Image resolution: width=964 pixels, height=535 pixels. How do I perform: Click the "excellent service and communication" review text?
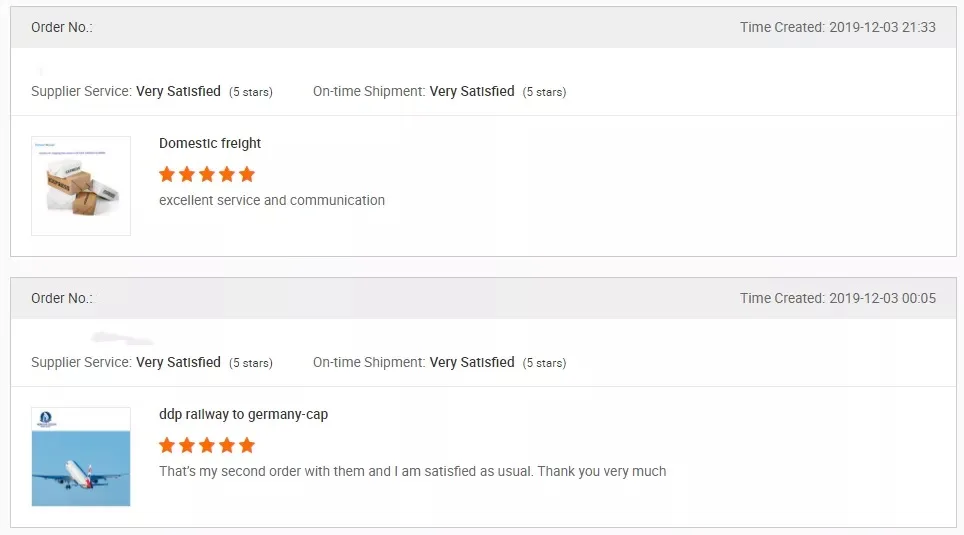pos(272,200)
